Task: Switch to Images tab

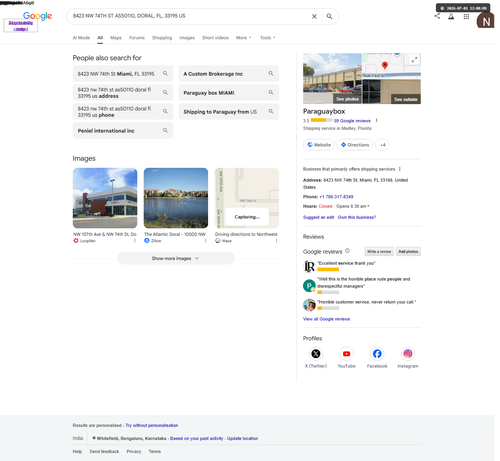Action: click(187, 38)
